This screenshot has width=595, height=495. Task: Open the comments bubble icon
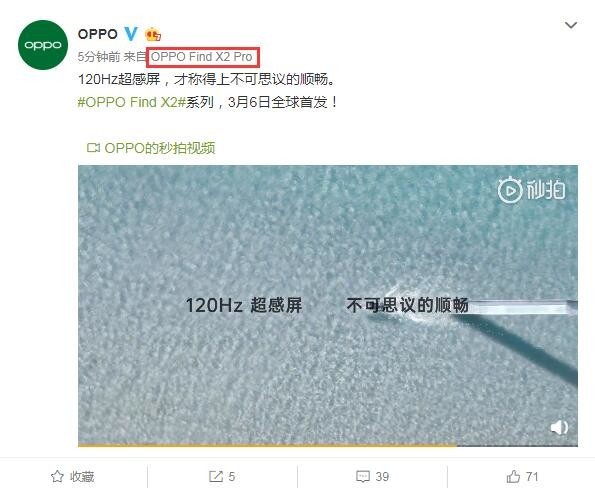tap(363, 476)
